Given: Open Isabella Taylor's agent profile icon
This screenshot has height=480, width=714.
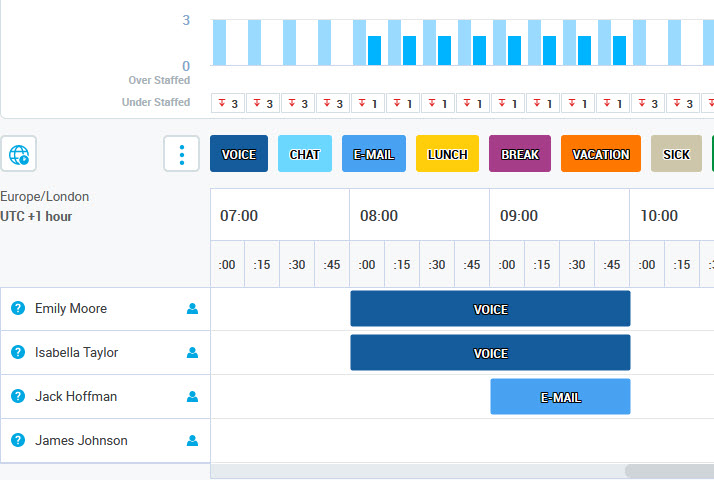Looking at the screenshot, I should (193, 353).
